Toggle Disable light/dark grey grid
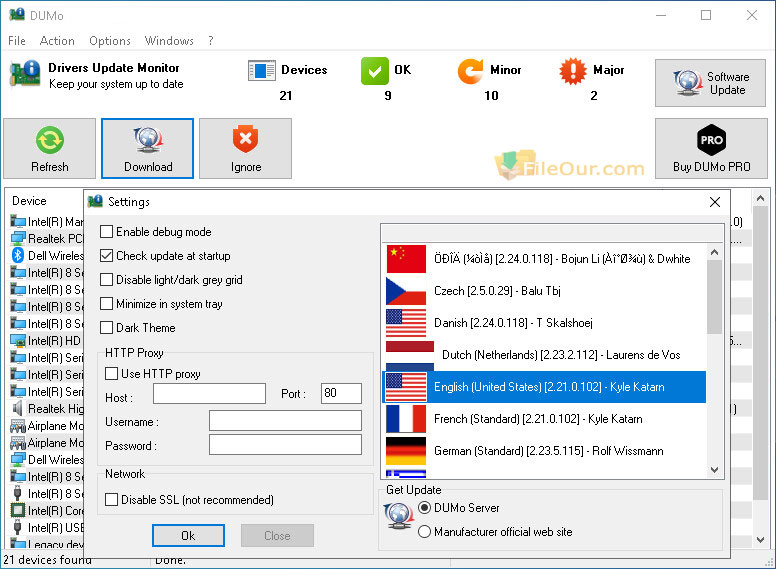Viewport: 776px width, 569px height. click(106, 280)
